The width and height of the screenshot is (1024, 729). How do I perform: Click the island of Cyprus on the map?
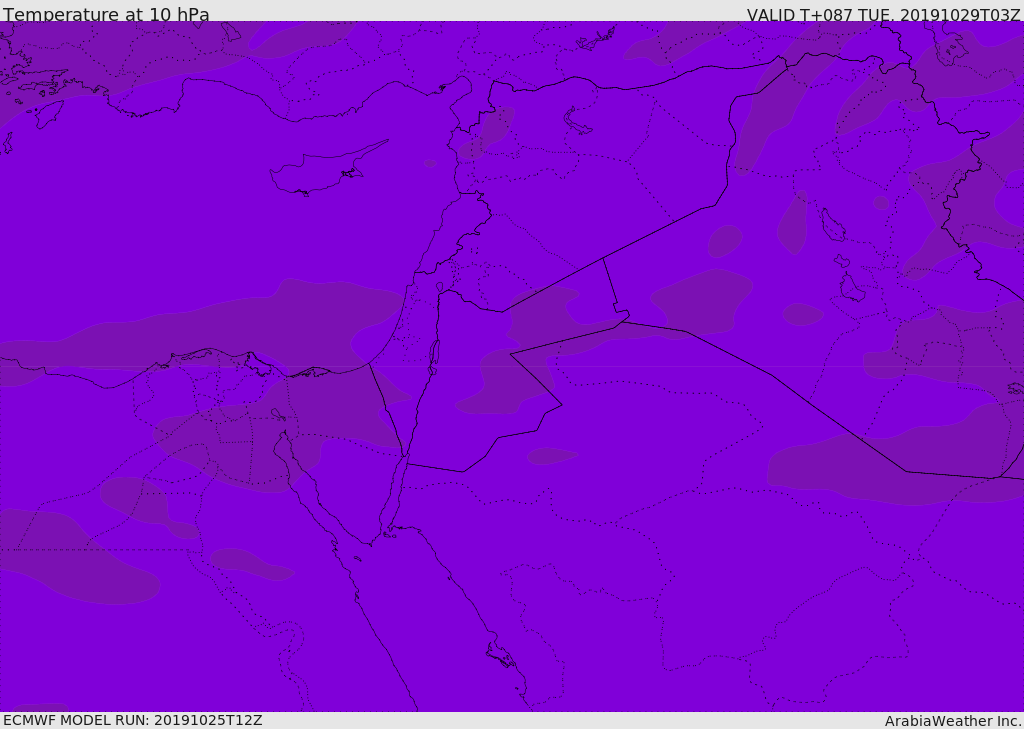point(328,168)
